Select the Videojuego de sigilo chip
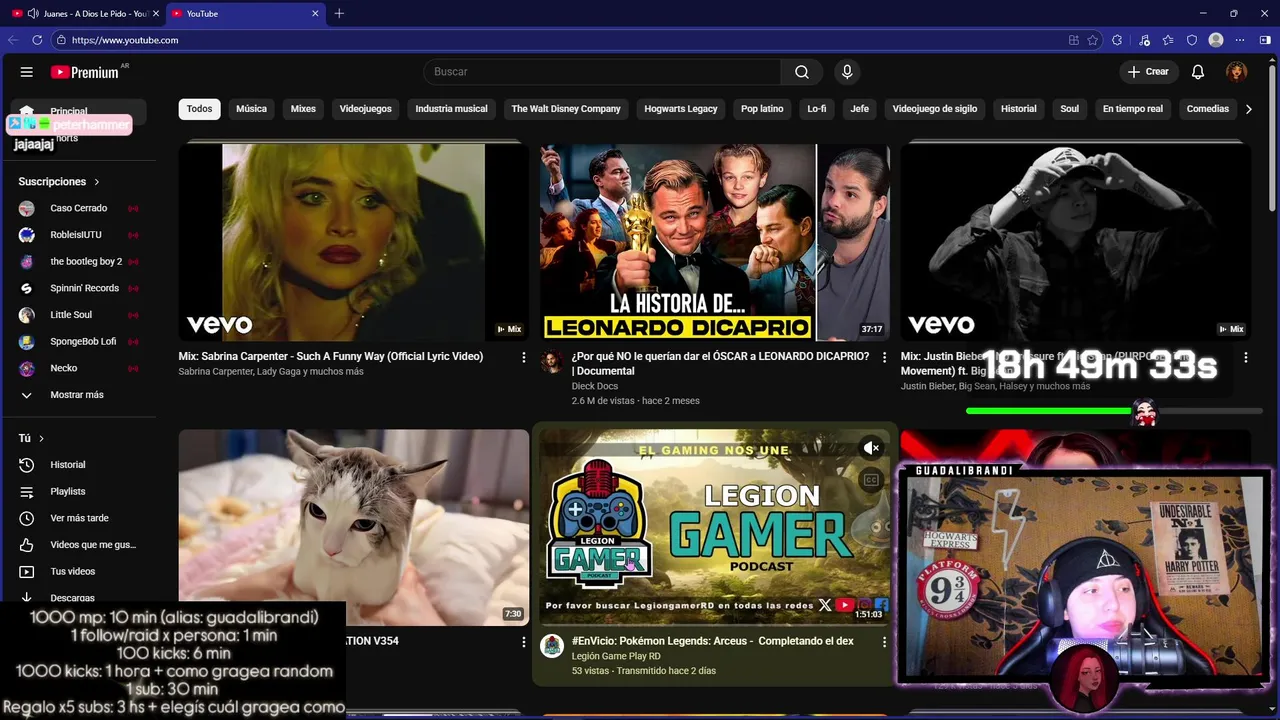 coord(935,109)
